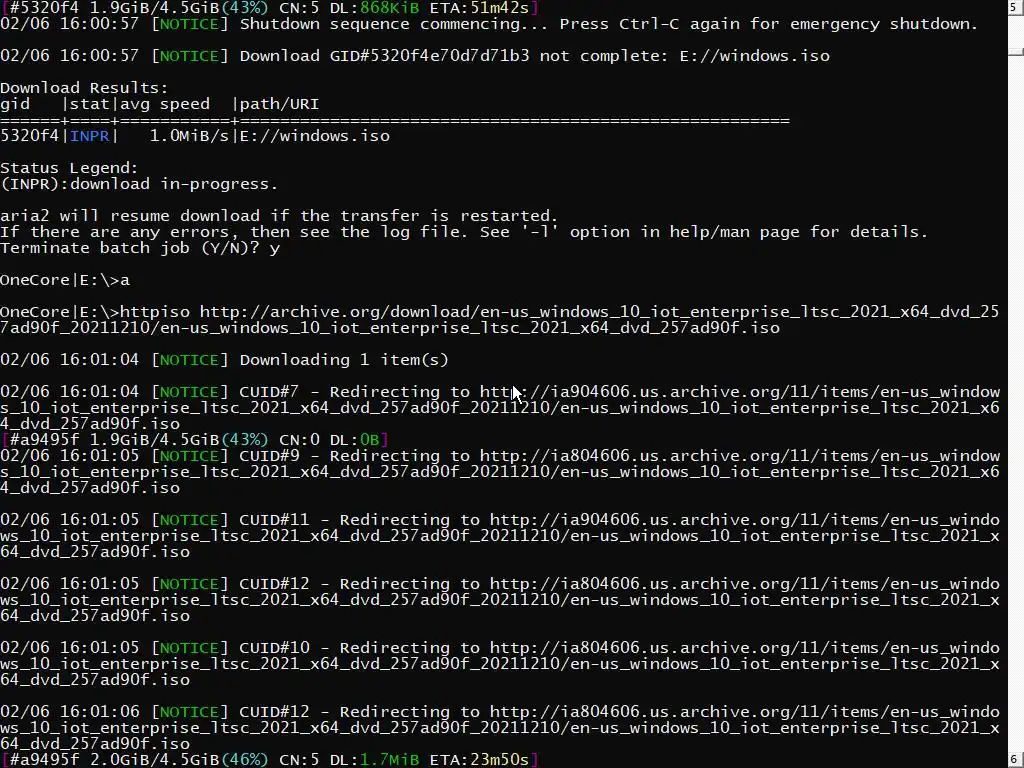The height and width of the screenshot is (768, 1024).
Task: Click 'Shutdown sequence commencing...' notice text
Action: (394, 24)
